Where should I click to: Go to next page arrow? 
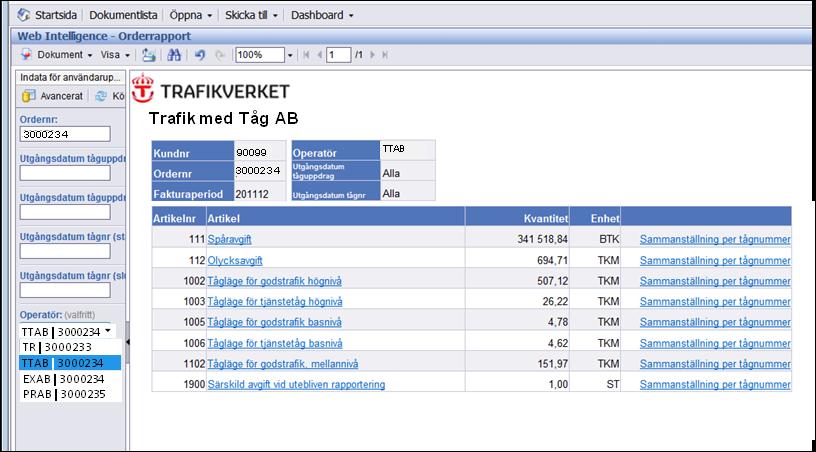point(373,55)
